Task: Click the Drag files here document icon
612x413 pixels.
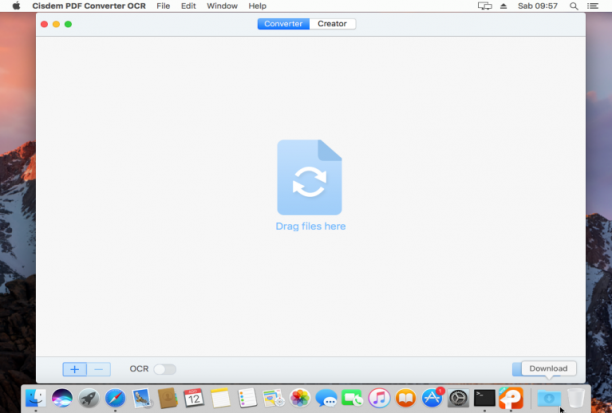Action: [x=310, y=177]
